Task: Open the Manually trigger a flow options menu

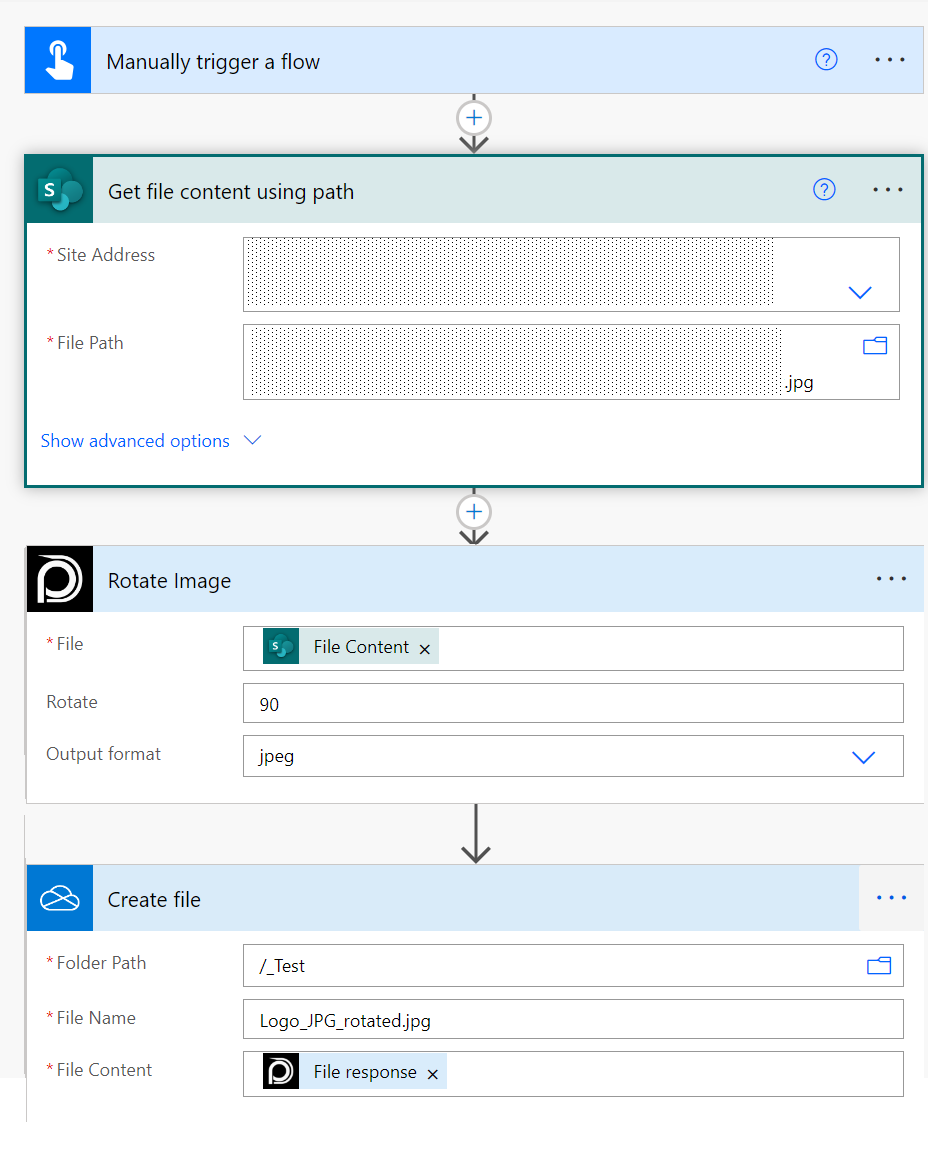Action: [x=889, y=60]
